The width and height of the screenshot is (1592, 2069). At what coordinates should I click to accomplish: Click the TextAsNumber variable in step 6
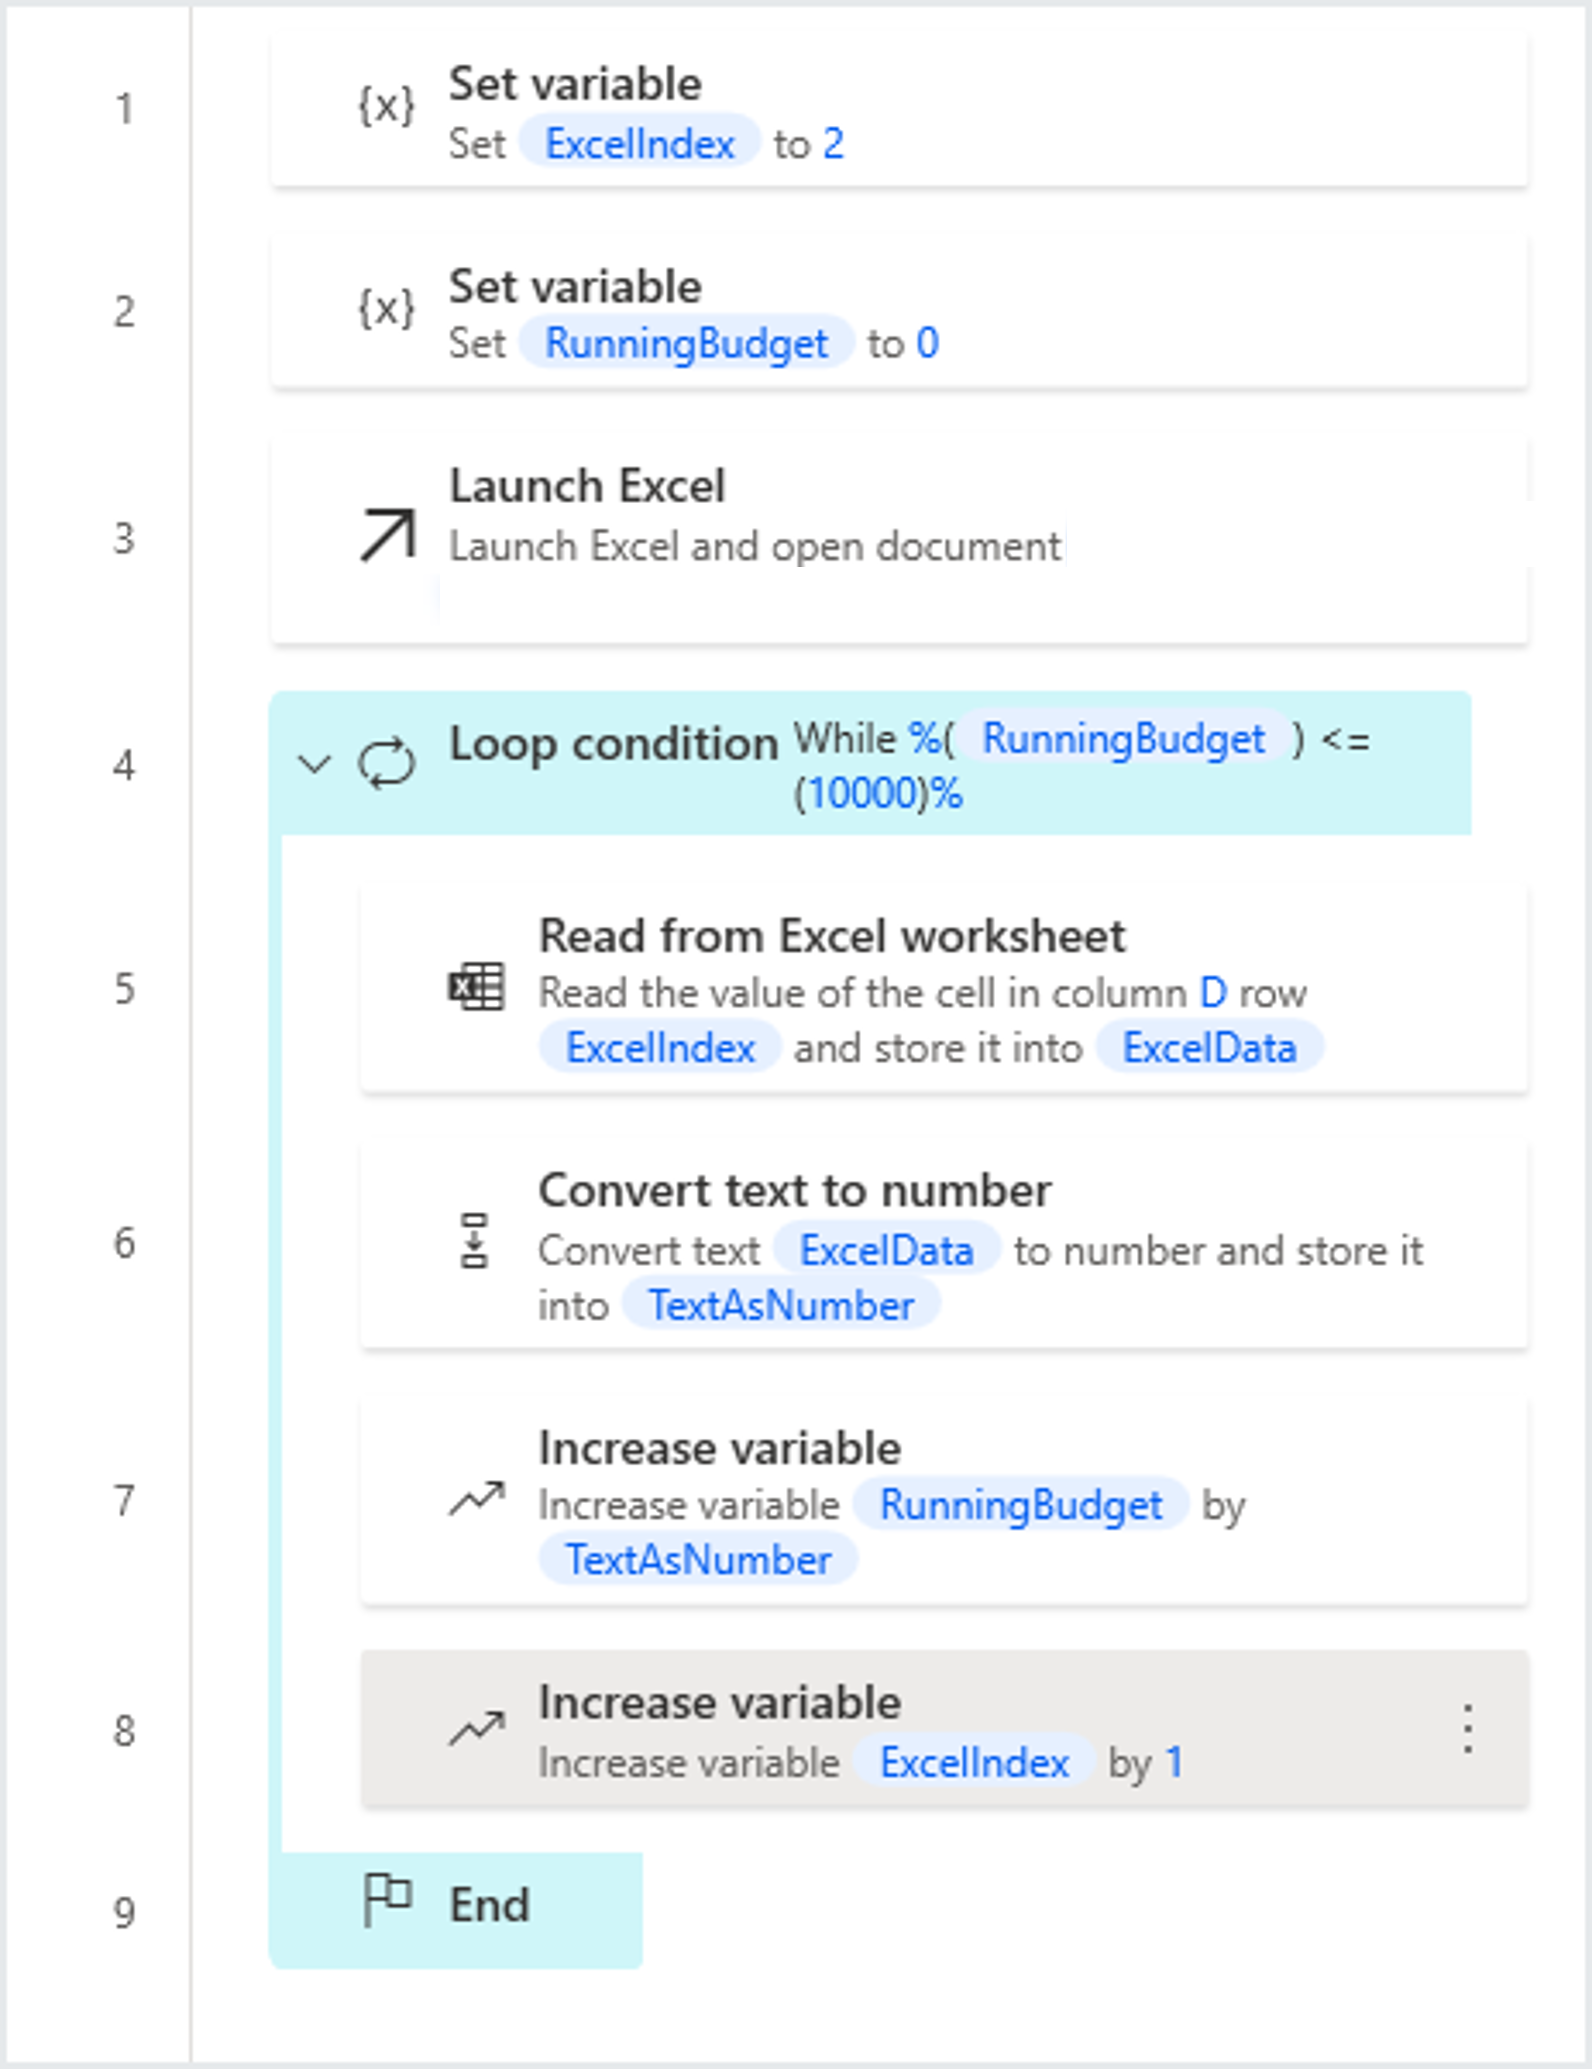tap(783, 1304)
